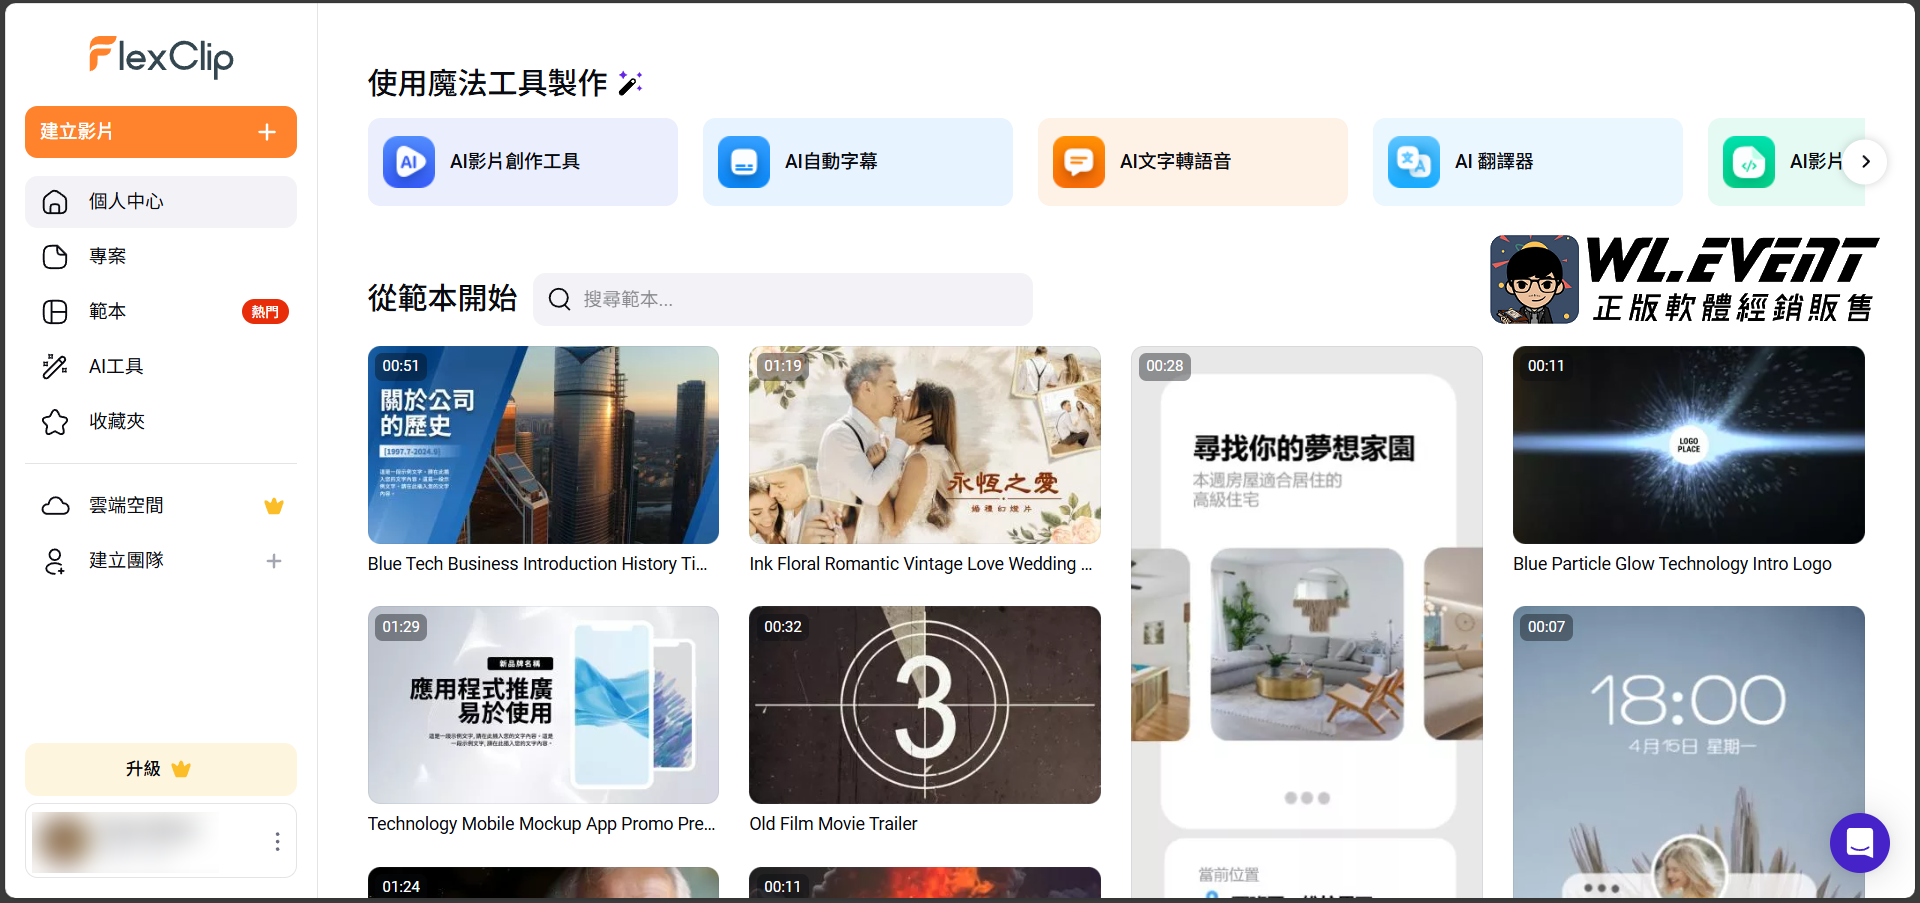Open AI工具 in the sidebar
Viewport: 1920px width, 903px height.
[x=161, y=367]
